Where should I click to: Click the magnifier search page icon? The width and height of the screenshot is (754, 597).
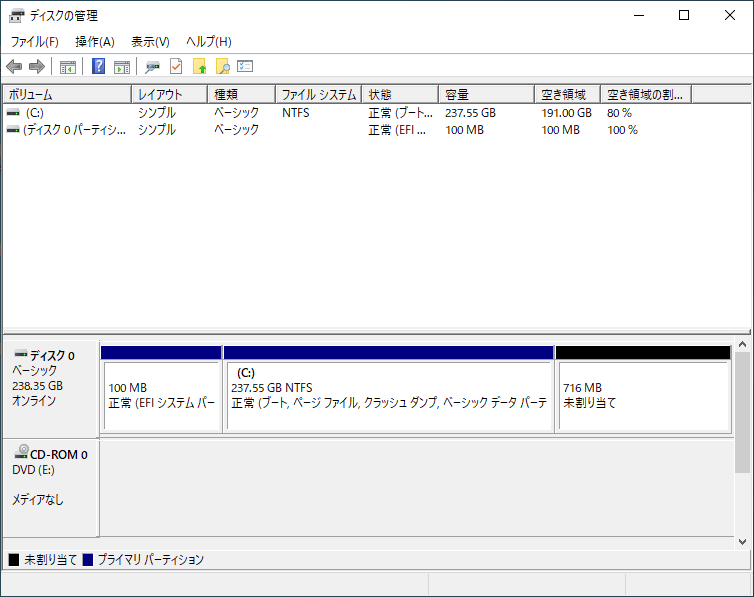click(x=223, y=67)
